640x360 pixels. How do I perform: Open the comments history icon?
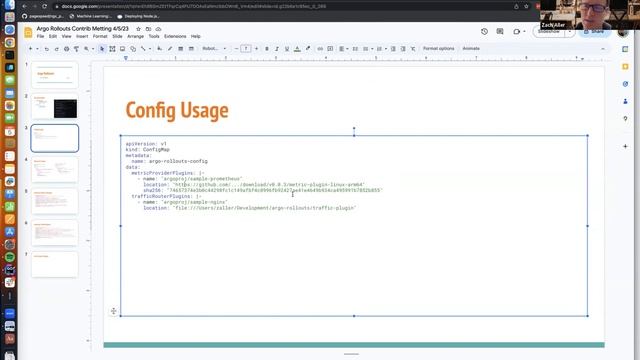coord(500,31)
